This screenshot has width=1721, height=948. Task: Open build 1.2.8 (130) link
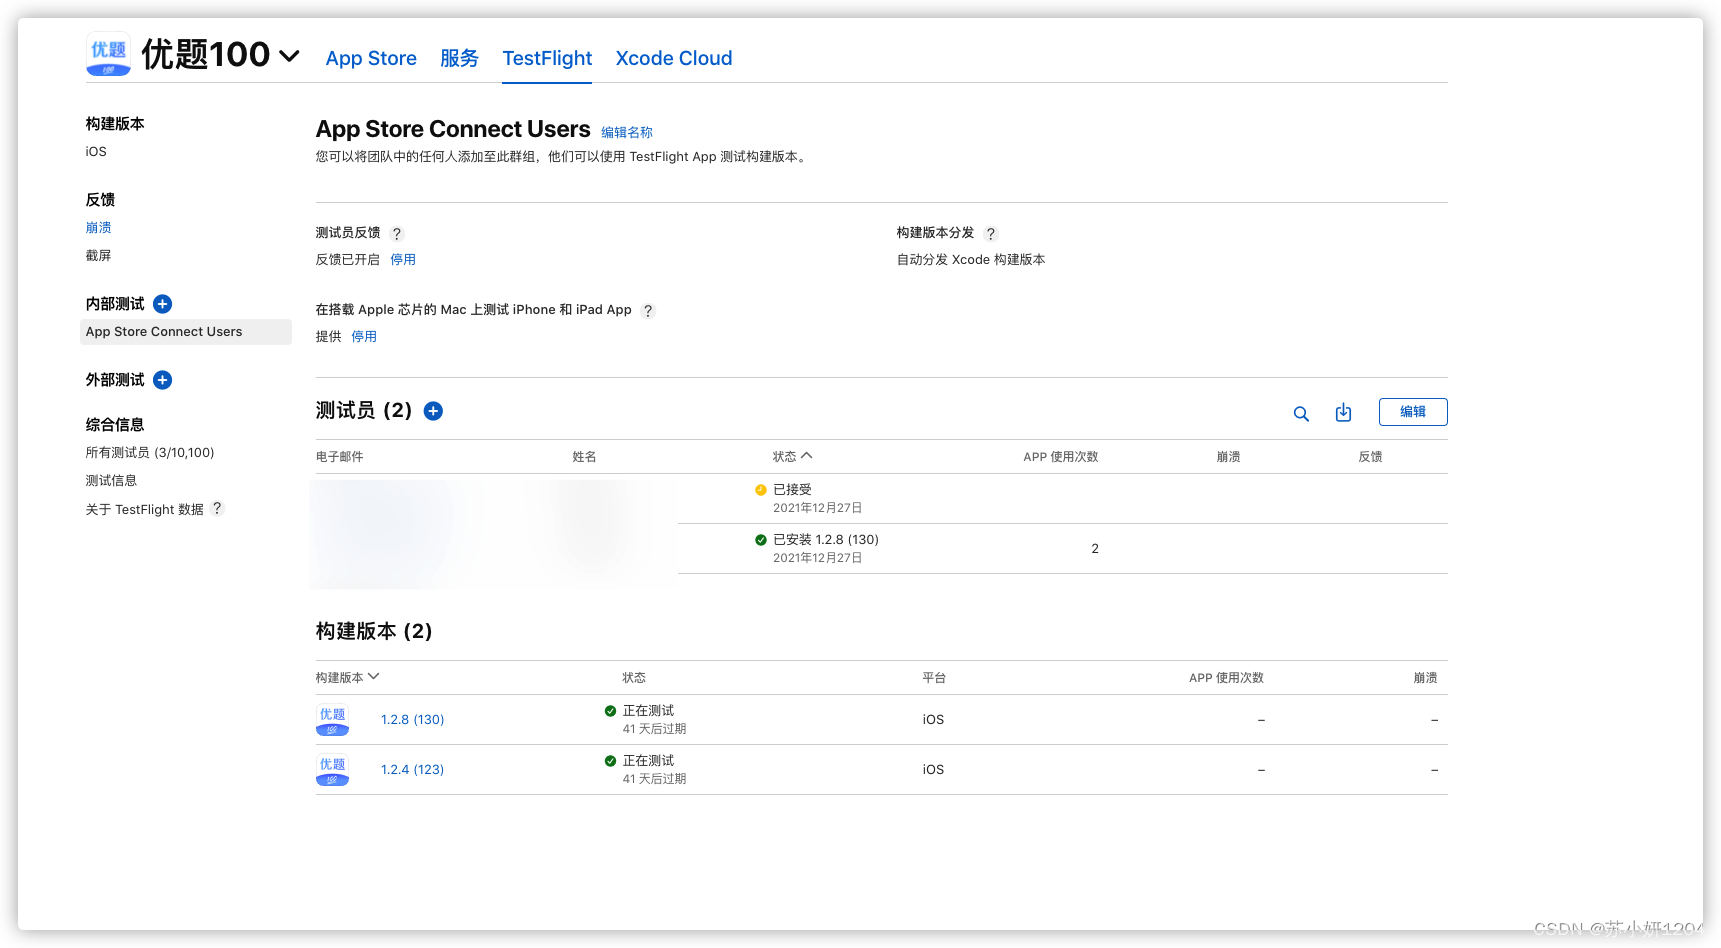coord(412,720)
